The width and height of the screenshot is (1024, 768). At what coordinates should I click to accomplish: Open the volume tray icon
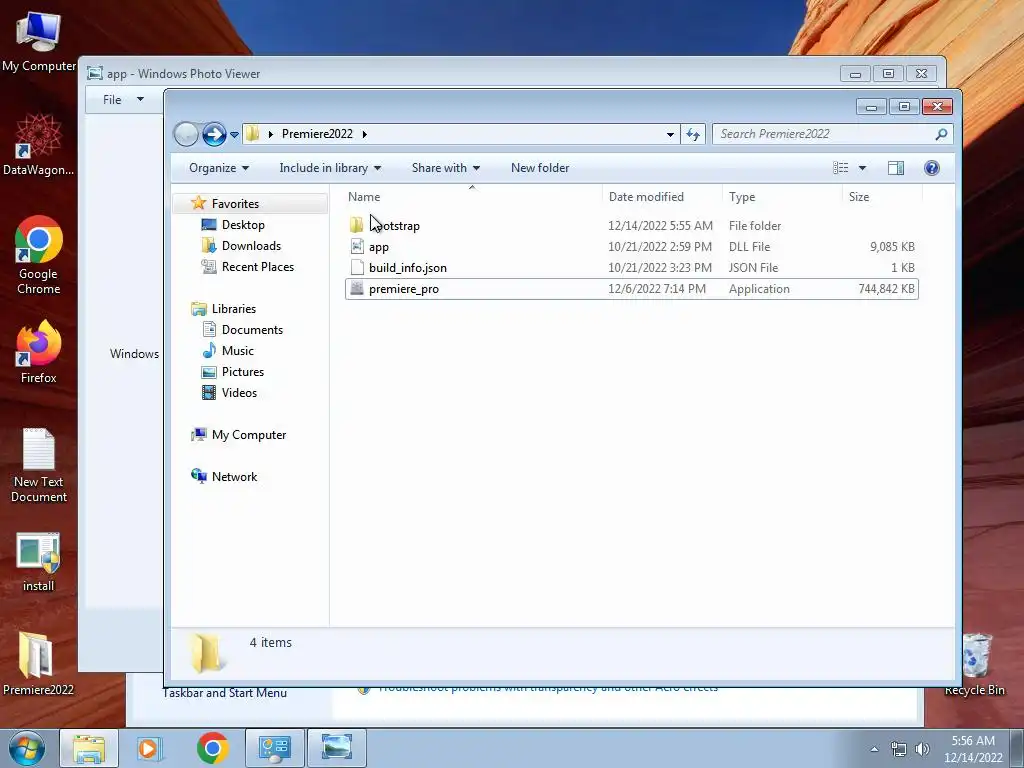pyautogui.click(x=923, y=749)
